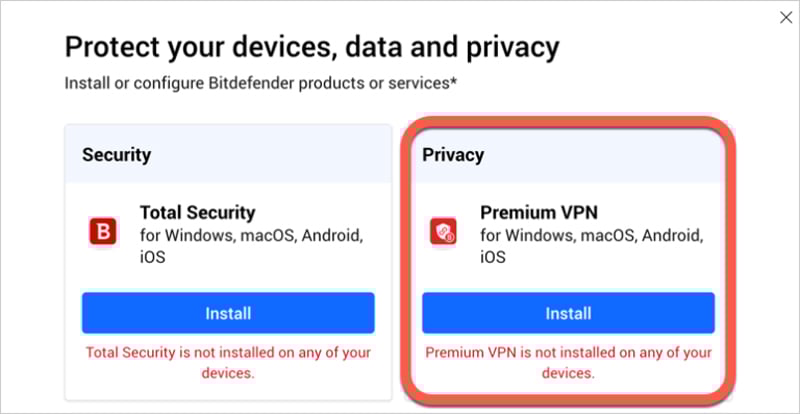Viewport: 800px width, 414px height.
Task: Click the red Total Security B icon
Action: (x=102, y=234)
